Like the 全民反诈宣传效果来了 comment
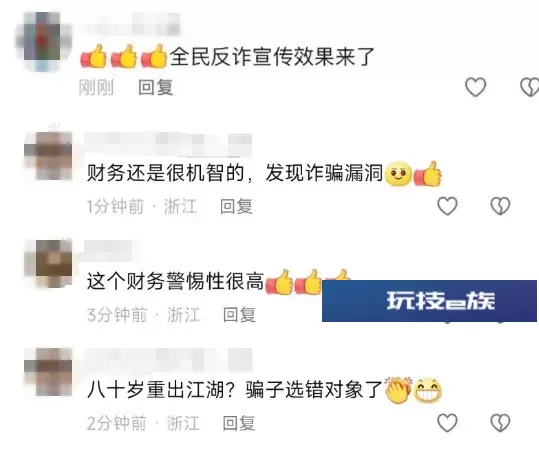The height and width of the screenshot is (452, 539). coord(475,87)
